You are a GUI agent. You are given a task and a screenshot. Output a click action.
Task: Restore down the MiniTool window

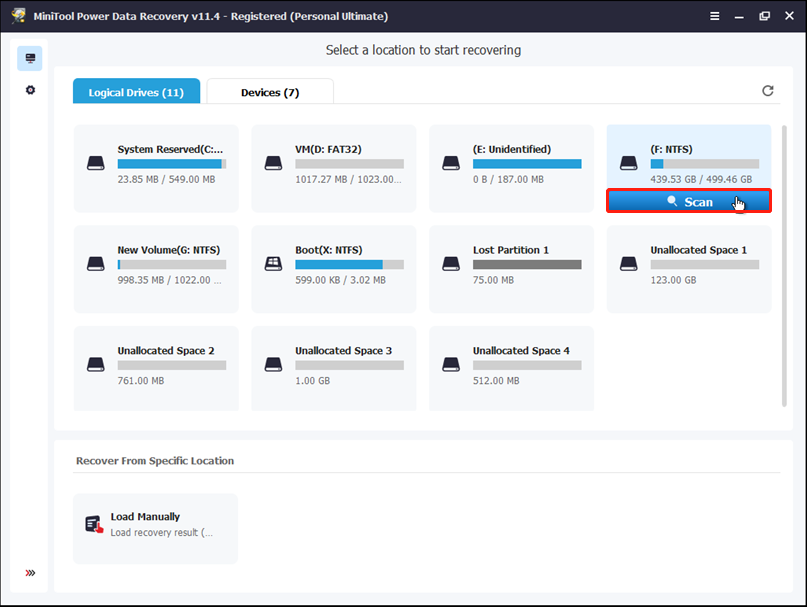point(764,16)
